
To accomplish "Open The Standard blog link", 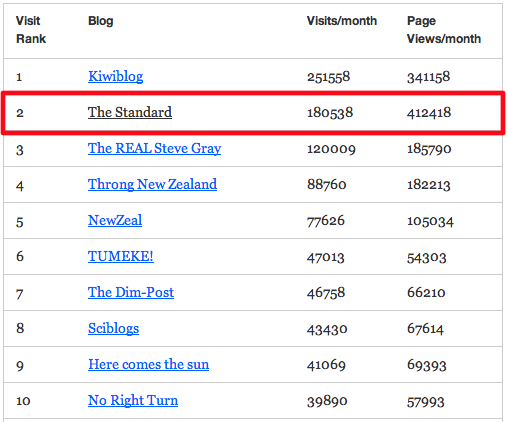I will (130, 112).
